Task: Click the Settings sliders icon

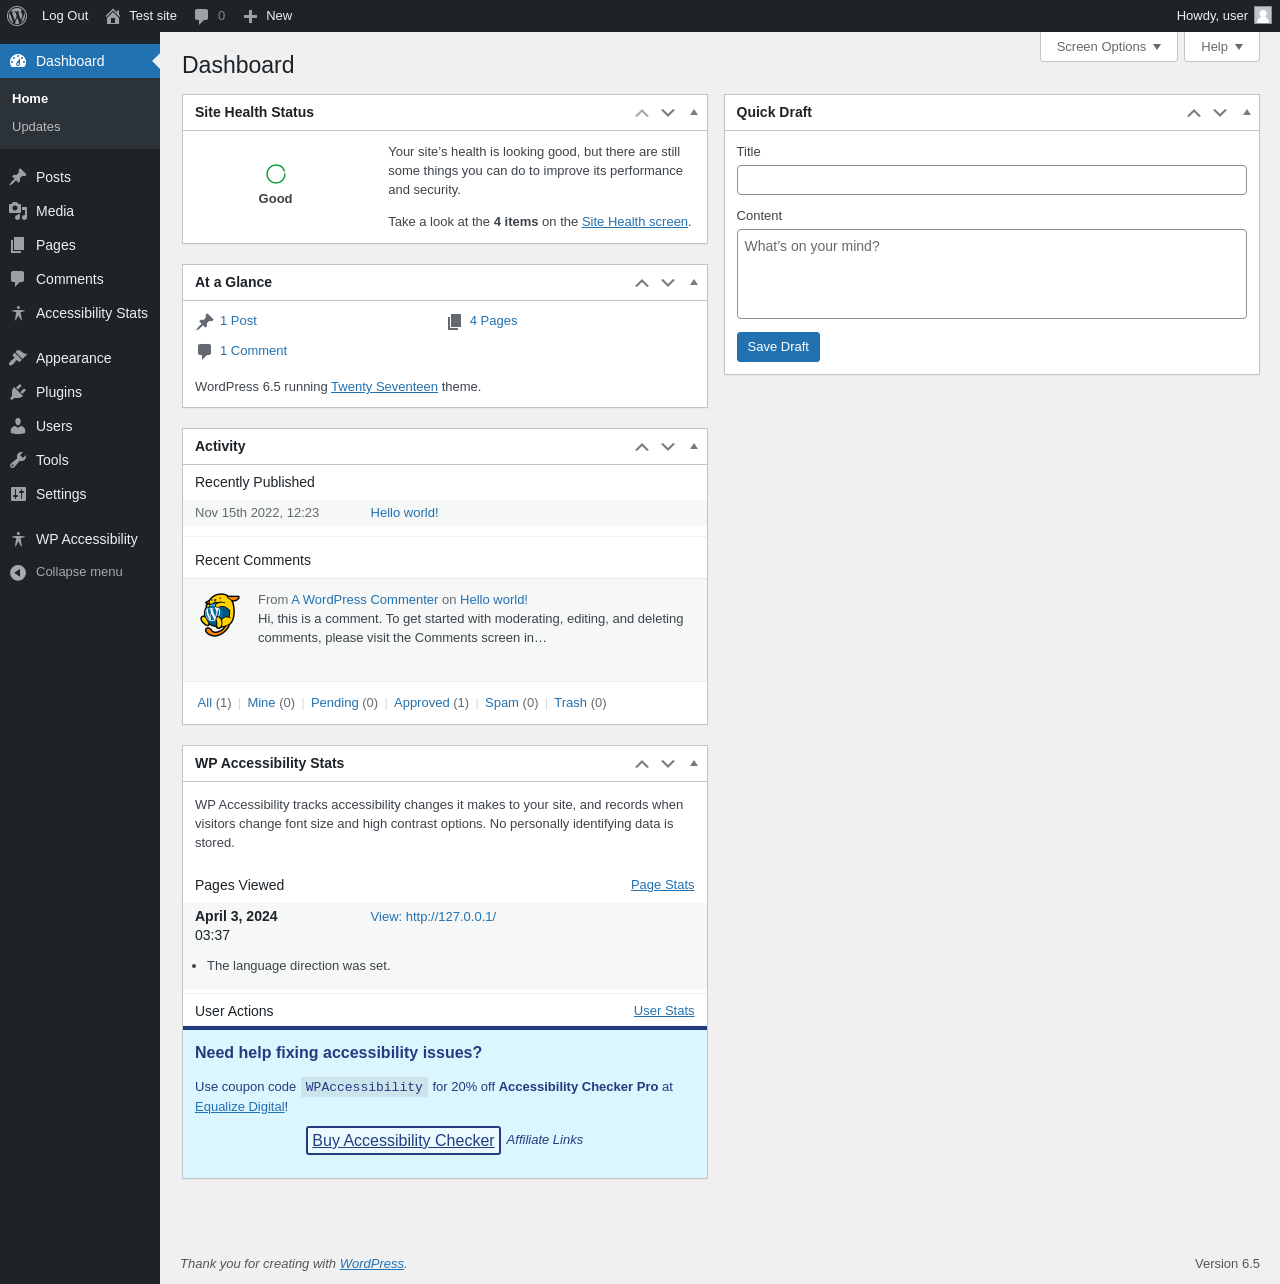Action: click(18, 494)
